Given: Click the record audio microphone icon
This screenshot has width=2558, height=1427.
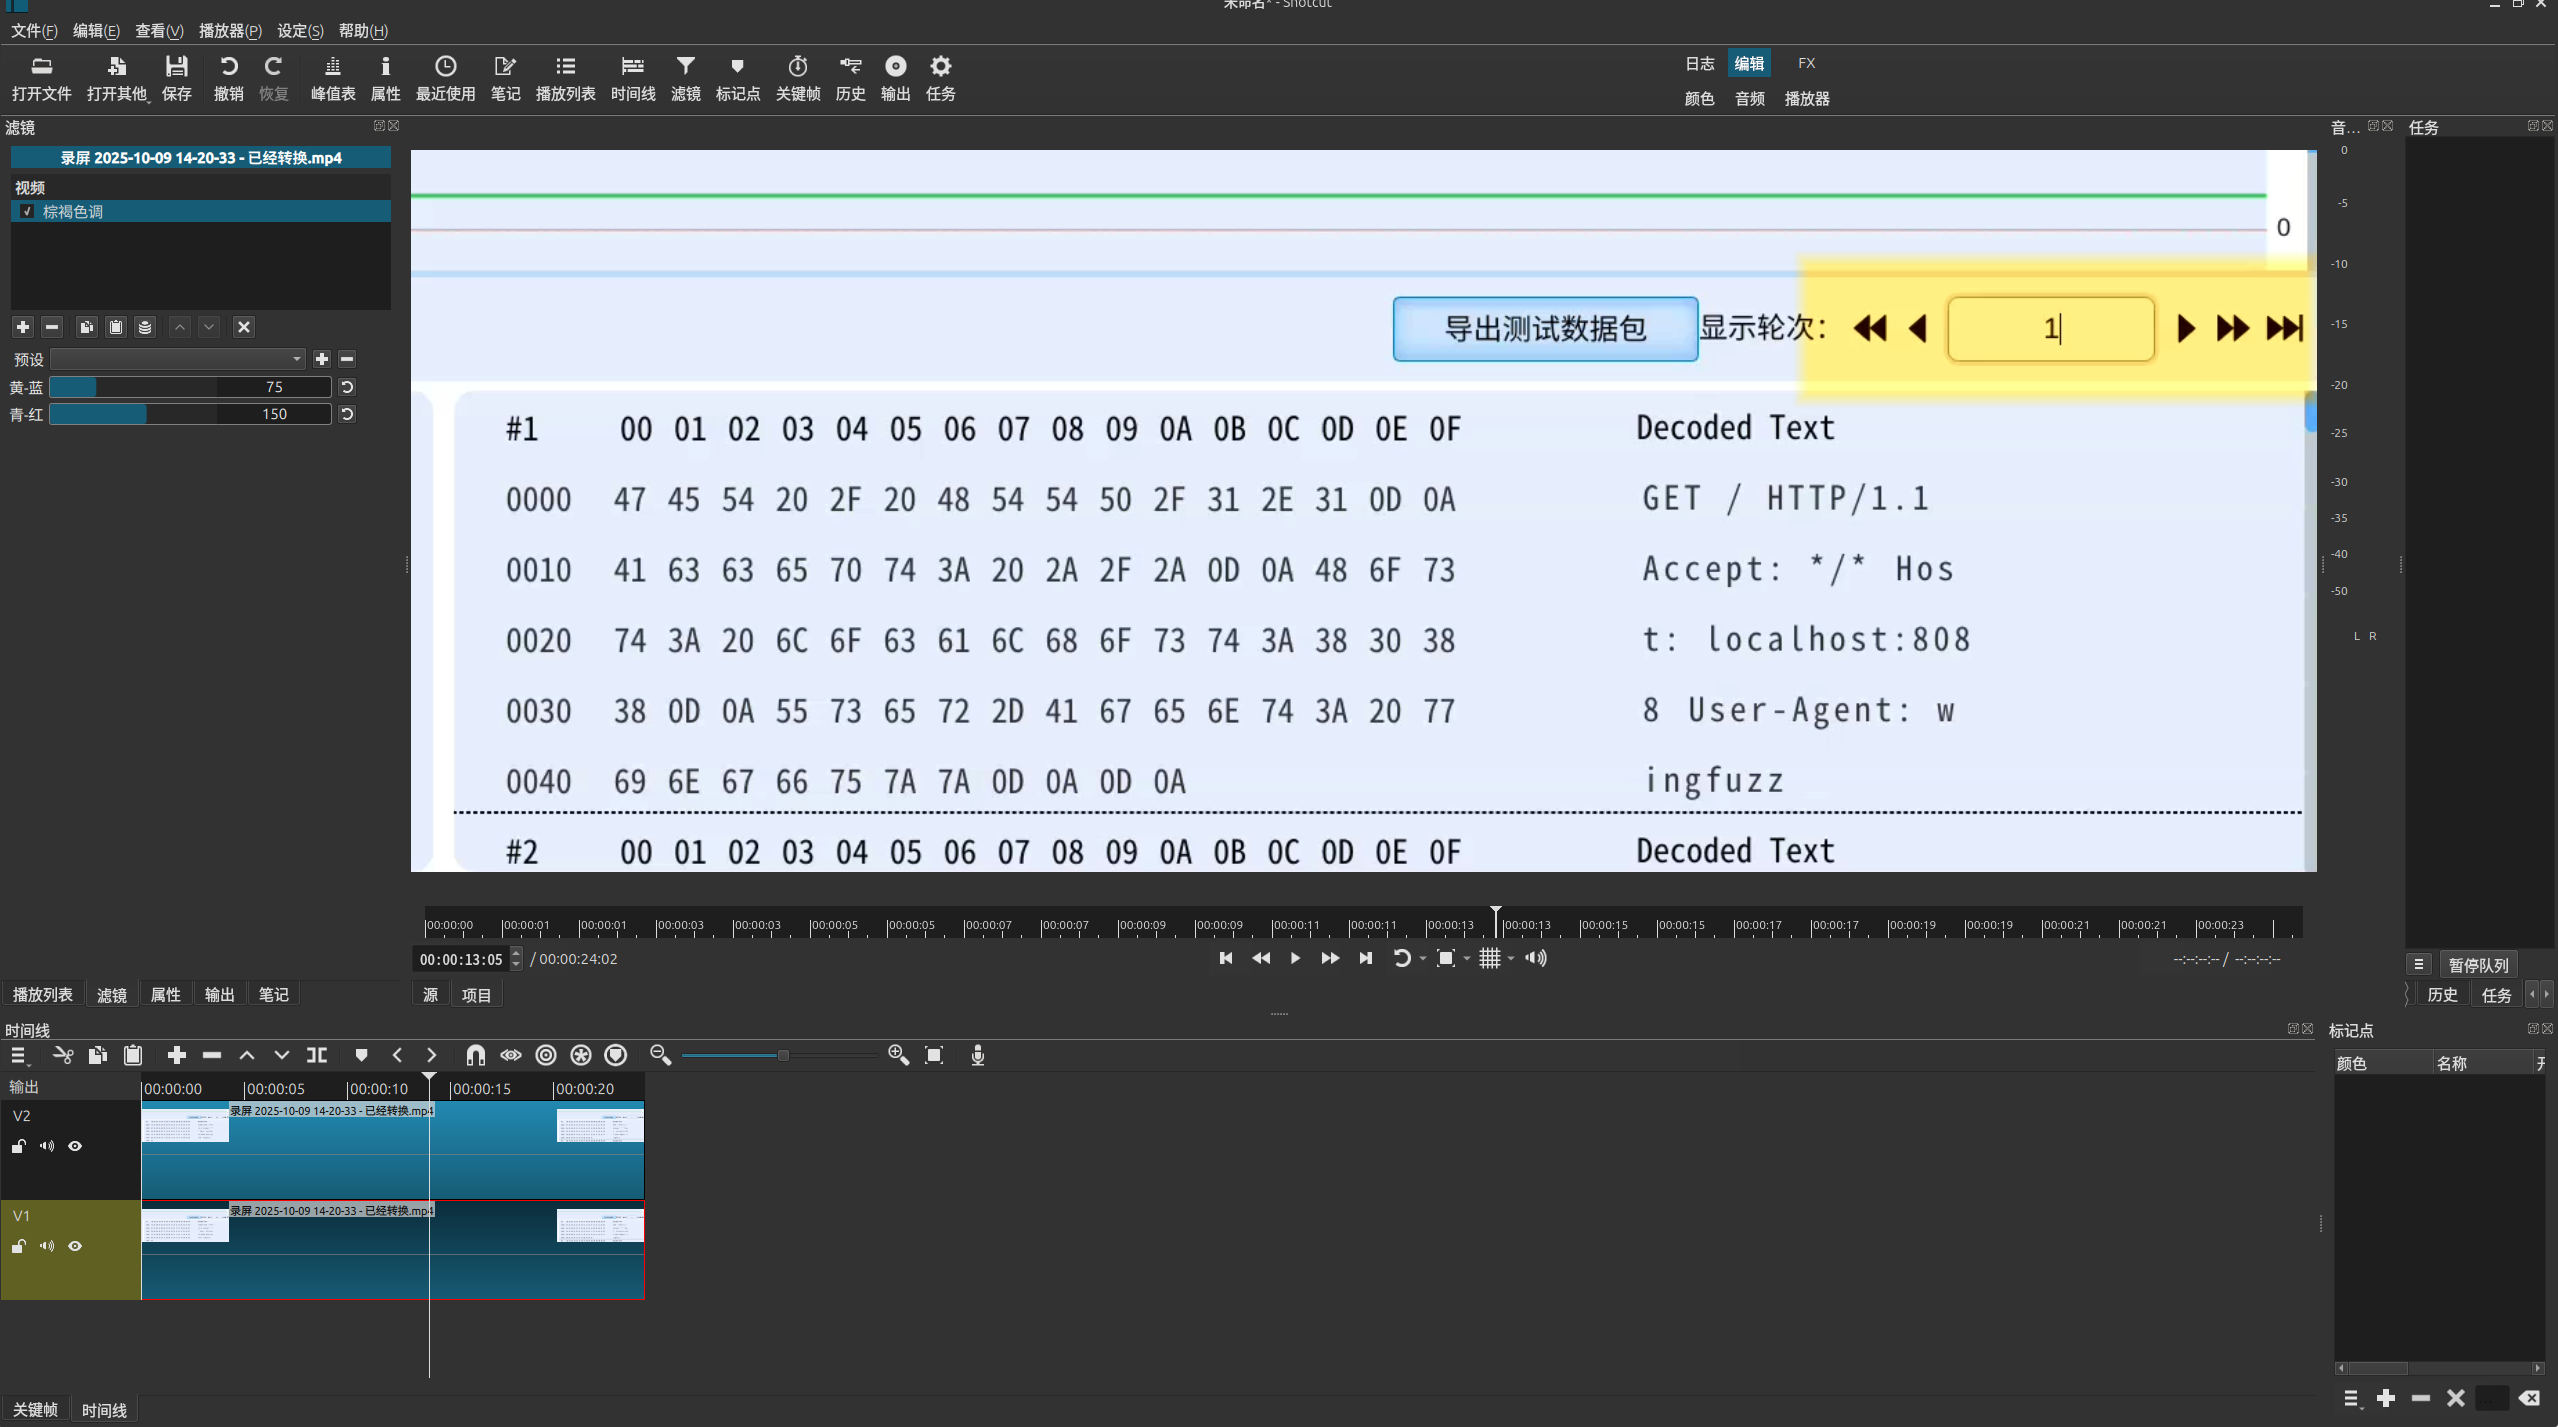Looking at the screenshot, I should tap(978, 1055).
